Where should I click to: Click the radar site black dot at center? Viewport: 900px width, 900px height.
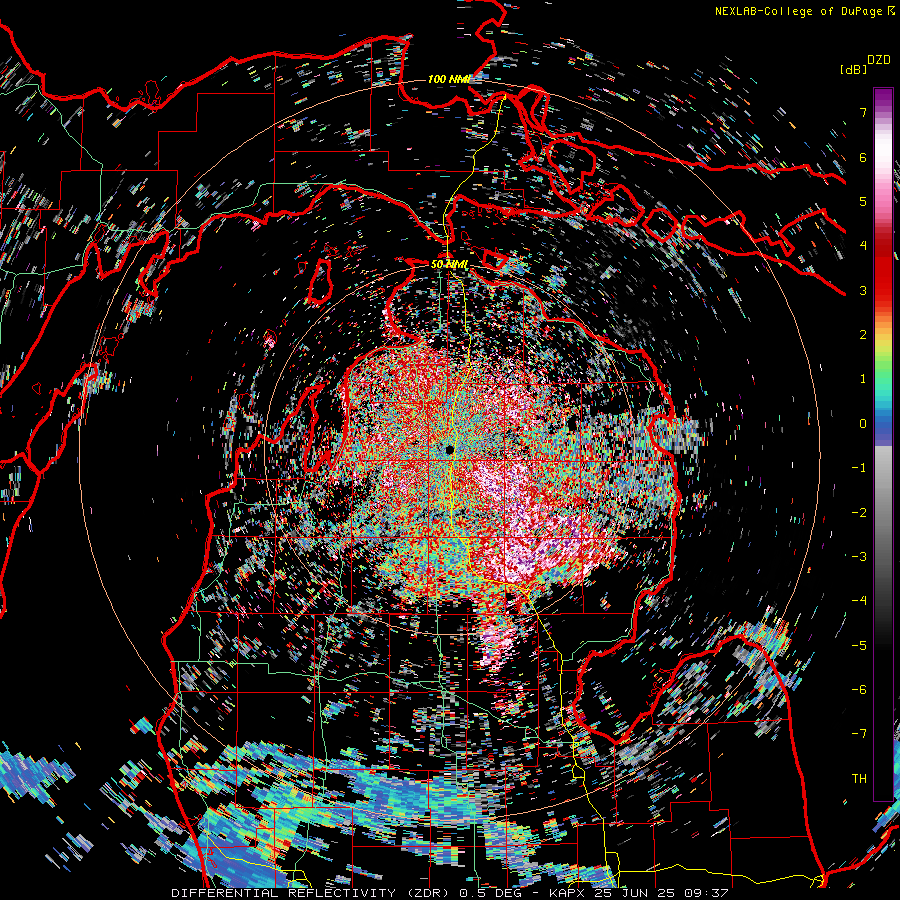pyautogui.click(x=449, y=449)
